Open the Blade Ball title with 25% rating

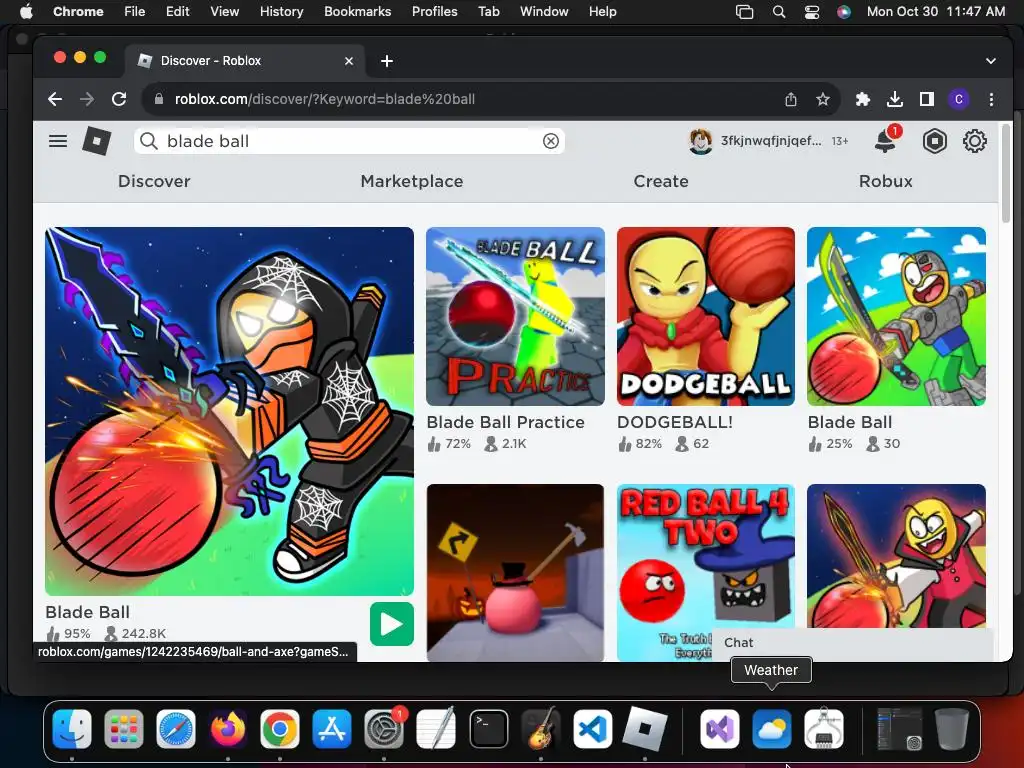850,423
